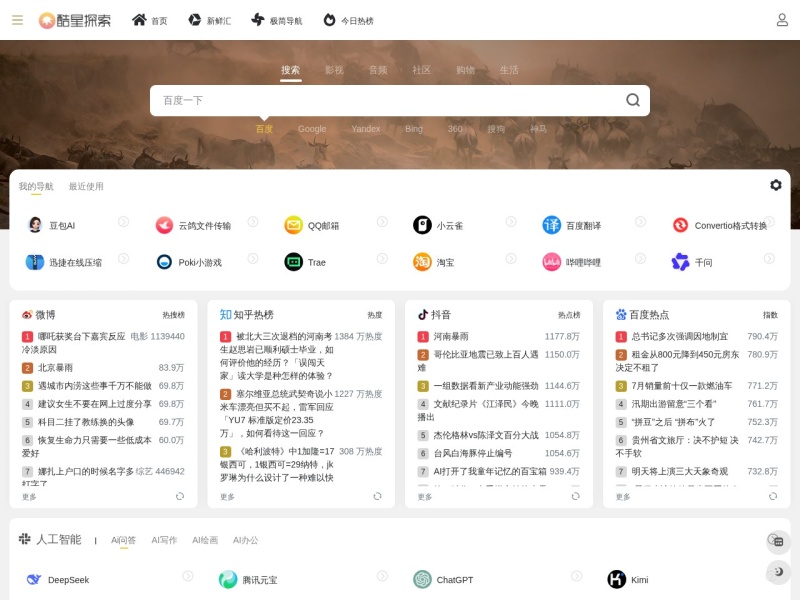Open the QQ邮箱 icon

click(293, 225)
